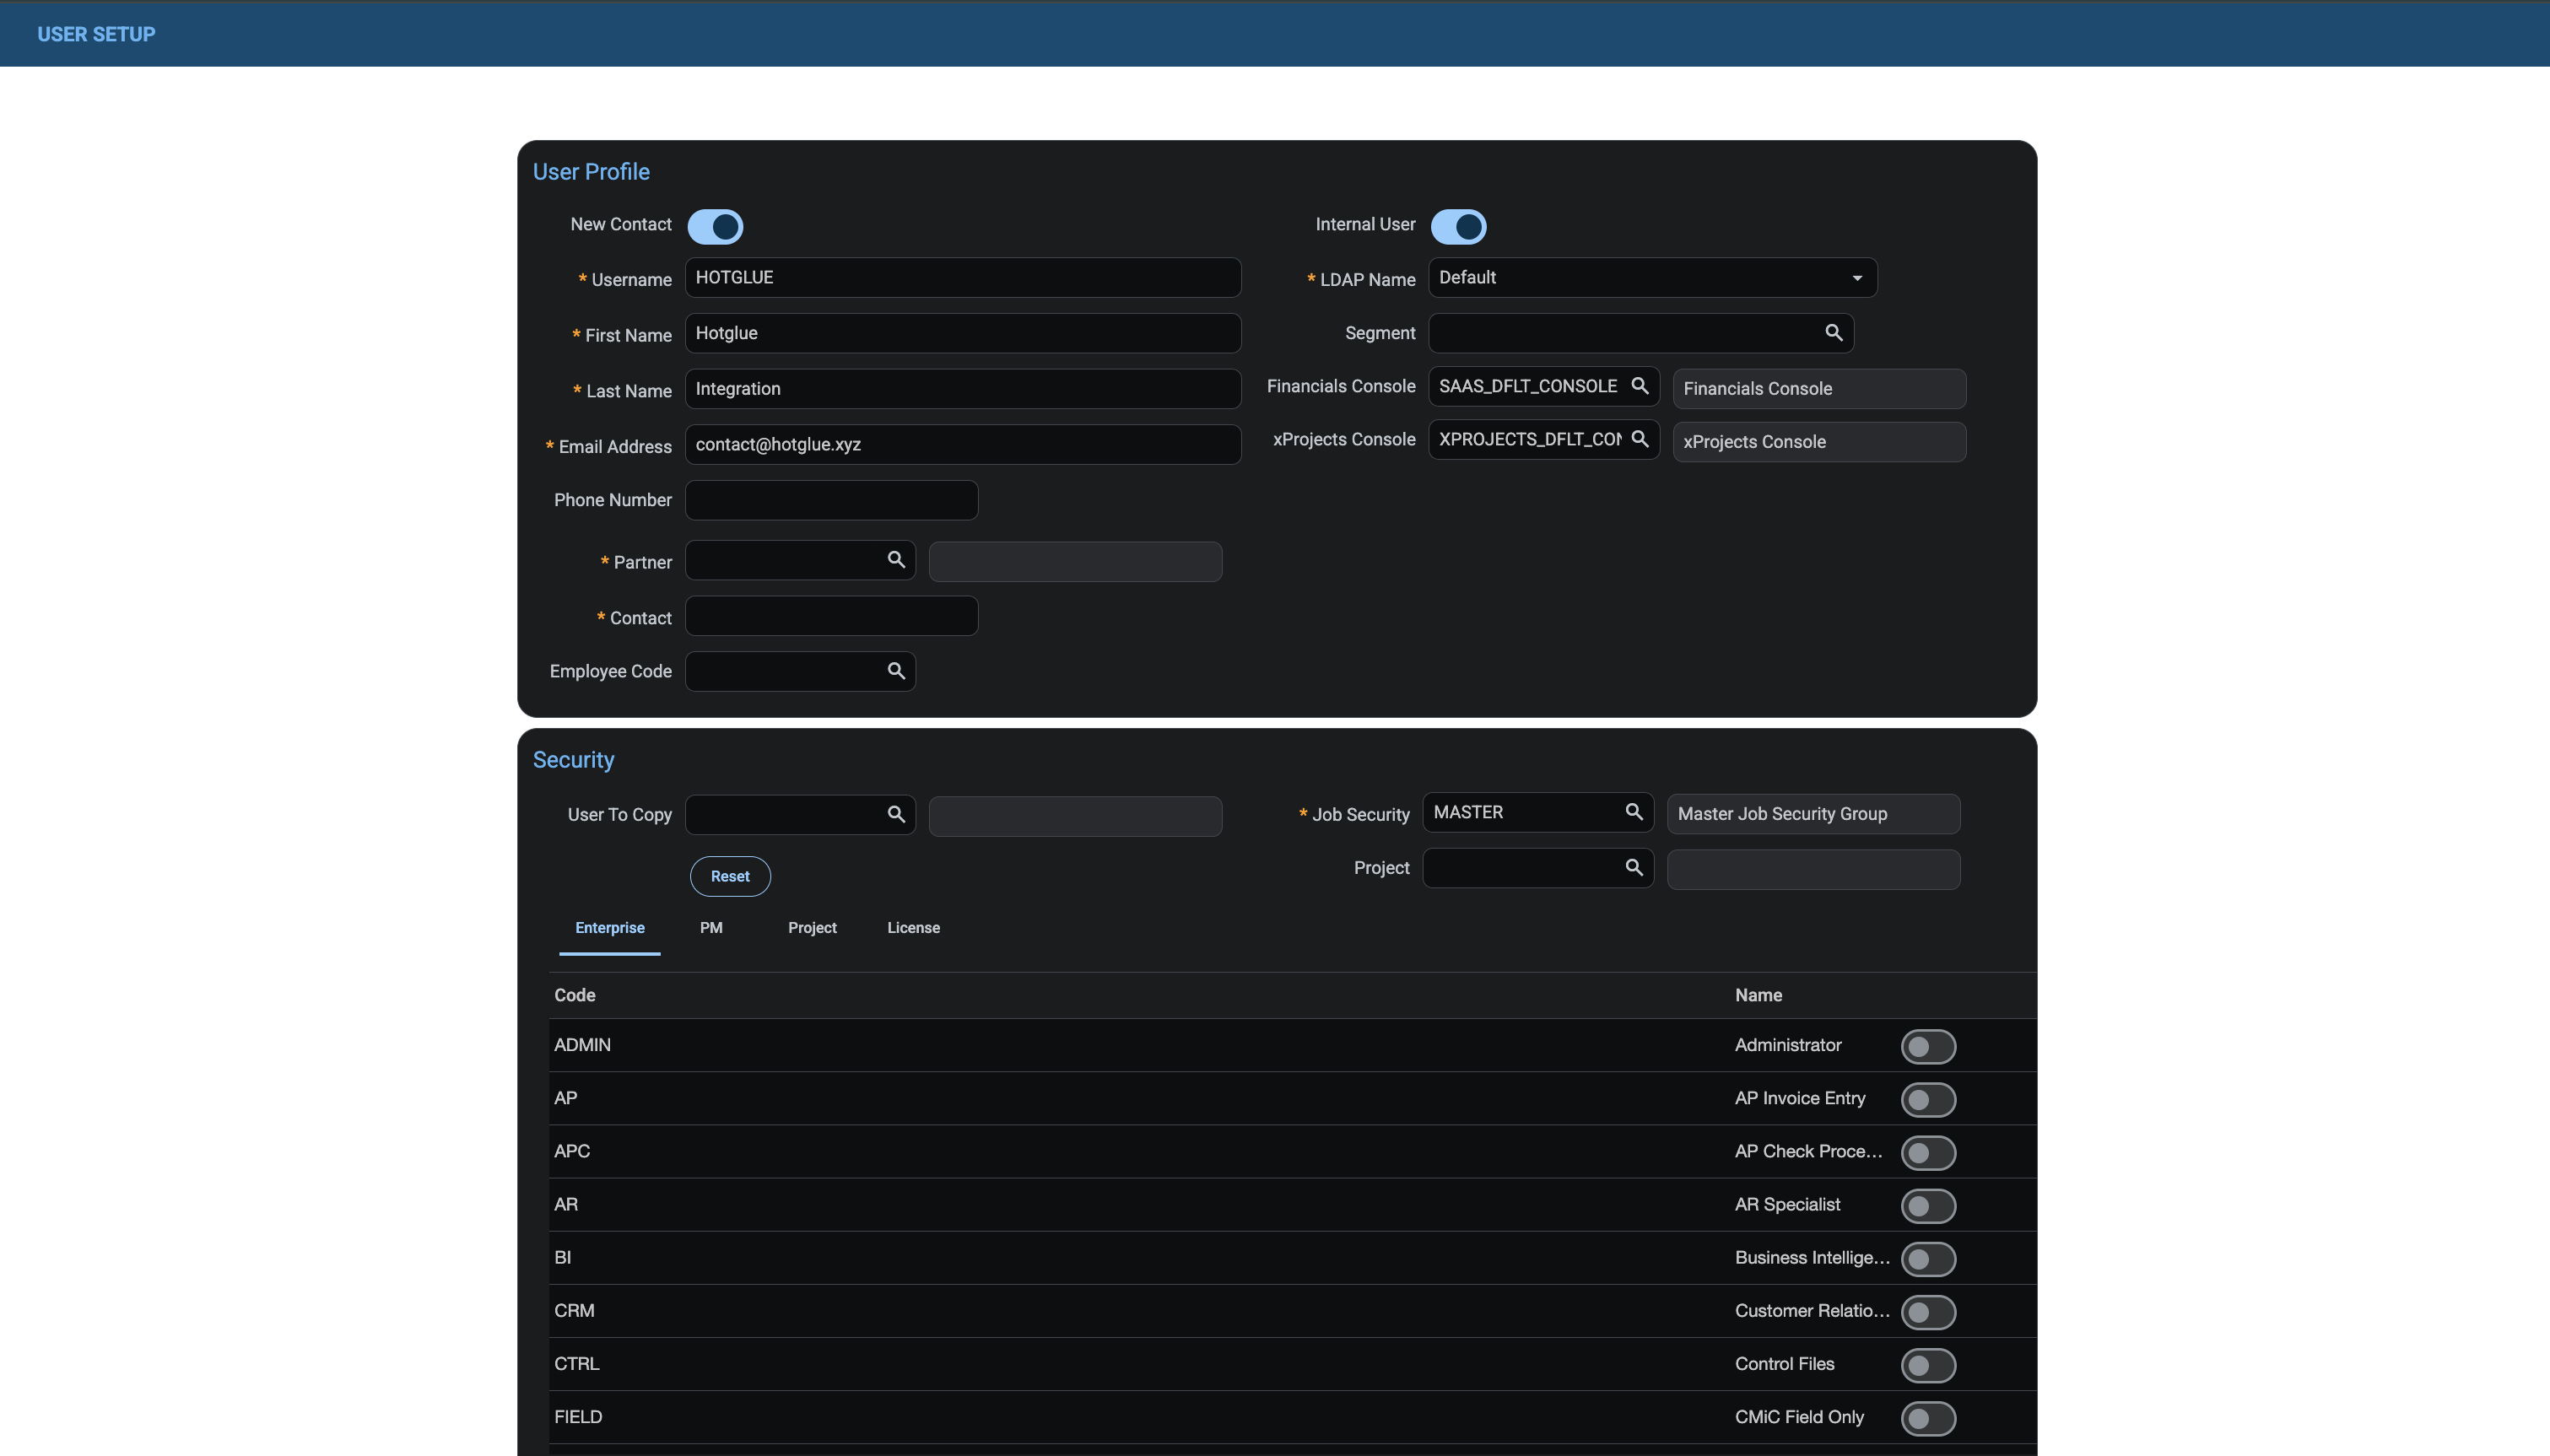Switch to the License tab
The width and height of the screenshot is (2550, 1456).
[913, 928]
